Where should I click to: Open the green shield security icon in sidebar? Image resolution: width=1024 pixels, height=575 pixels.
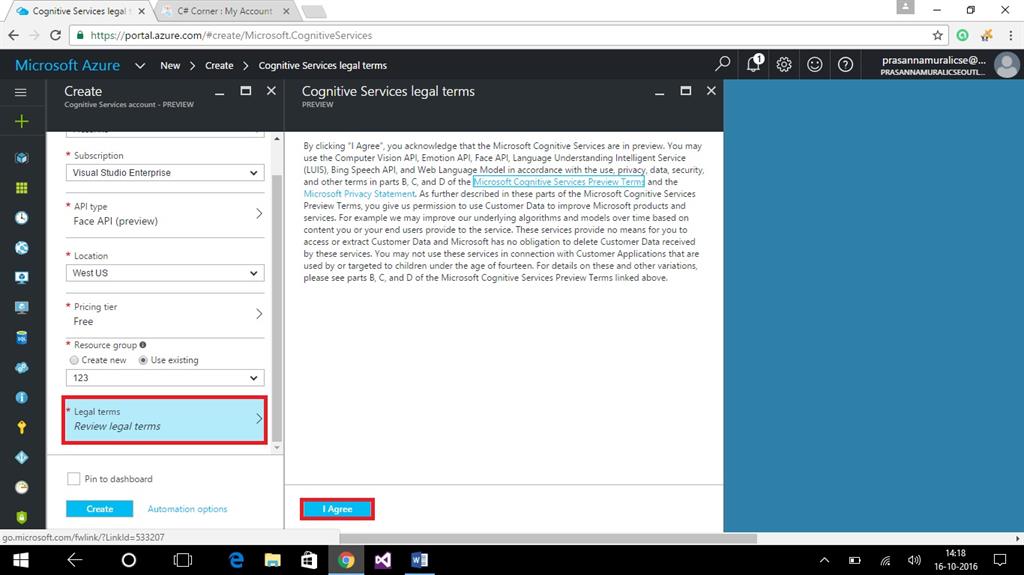tap(22, 517)
